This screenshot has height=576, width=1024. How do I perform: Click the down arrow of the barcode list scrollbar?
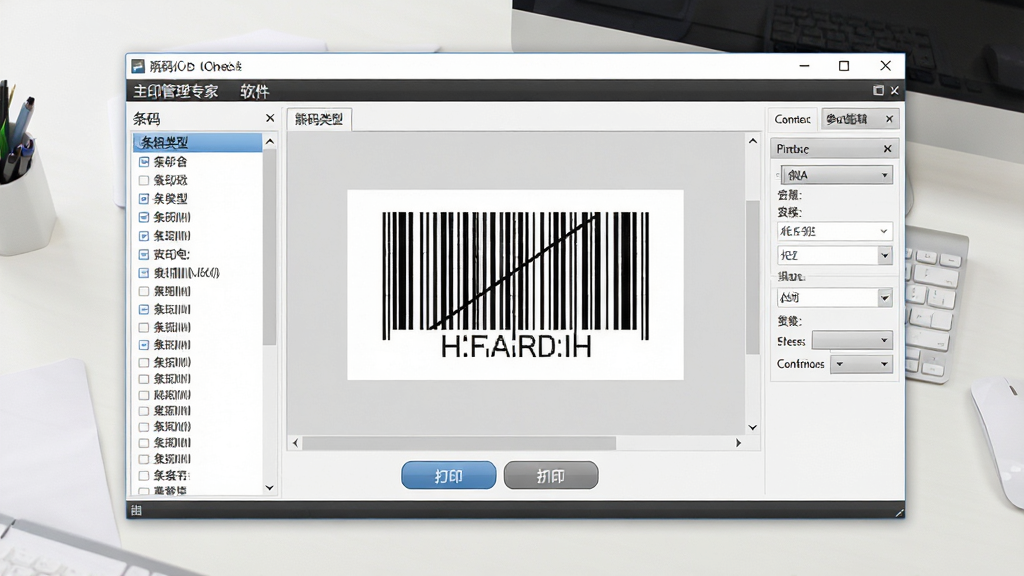tap(270, 488)
